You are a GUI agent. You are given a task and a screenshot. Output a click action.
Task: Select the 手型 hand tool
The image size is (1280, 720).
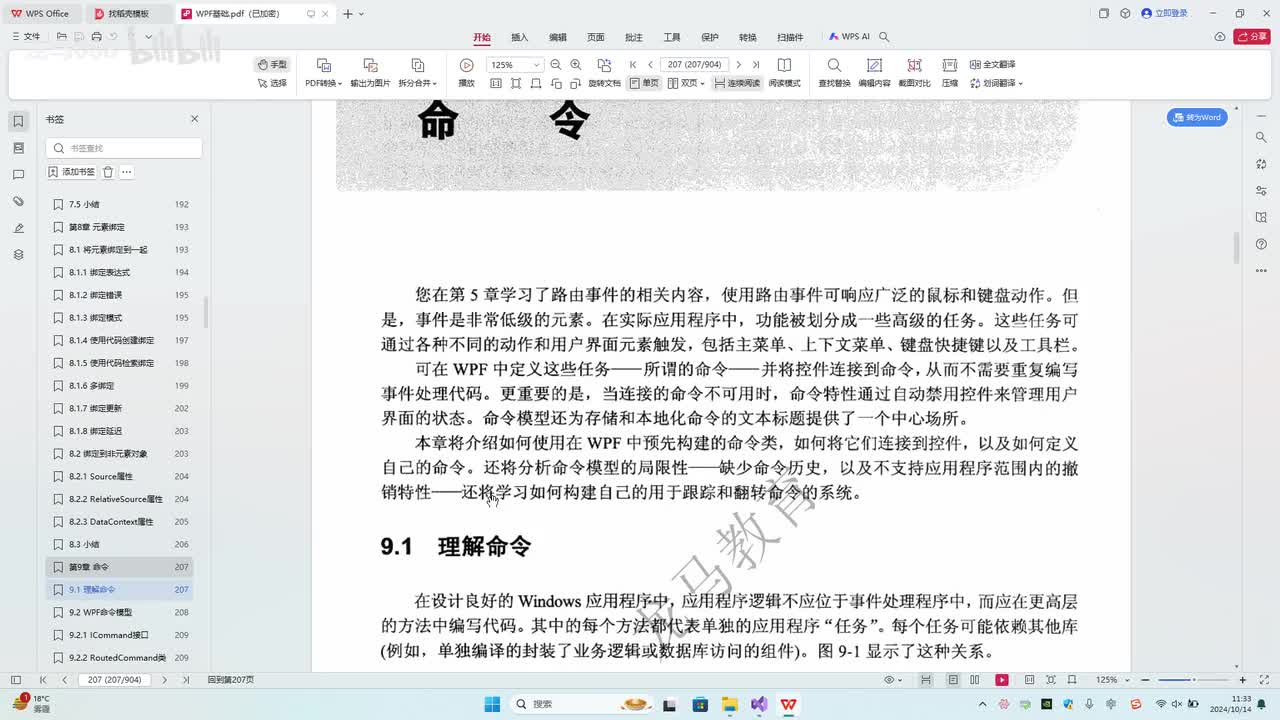coord(271,64)
